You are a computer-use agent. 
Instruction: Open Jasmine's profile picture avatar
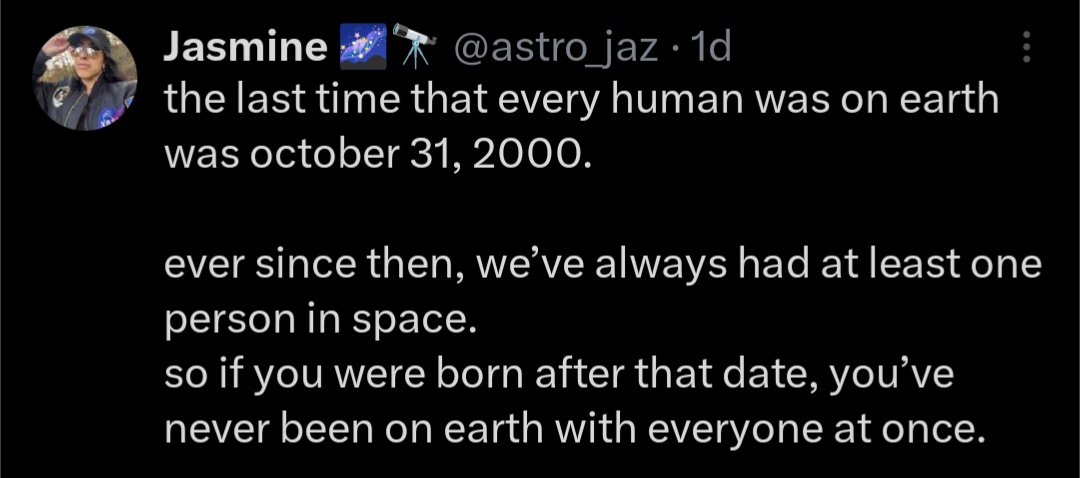[85, 78]
